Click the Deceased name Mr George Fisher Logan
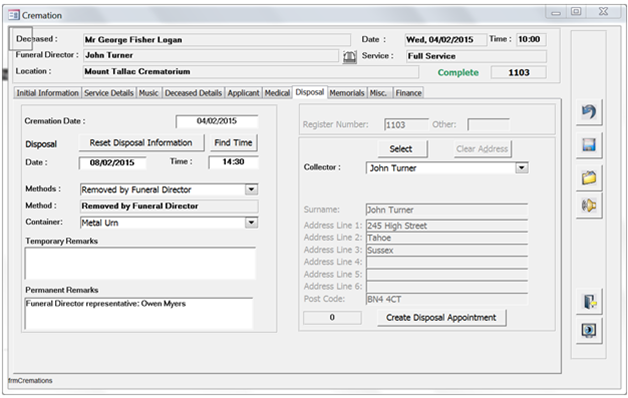The image size is (628, 398). (217, 40)
